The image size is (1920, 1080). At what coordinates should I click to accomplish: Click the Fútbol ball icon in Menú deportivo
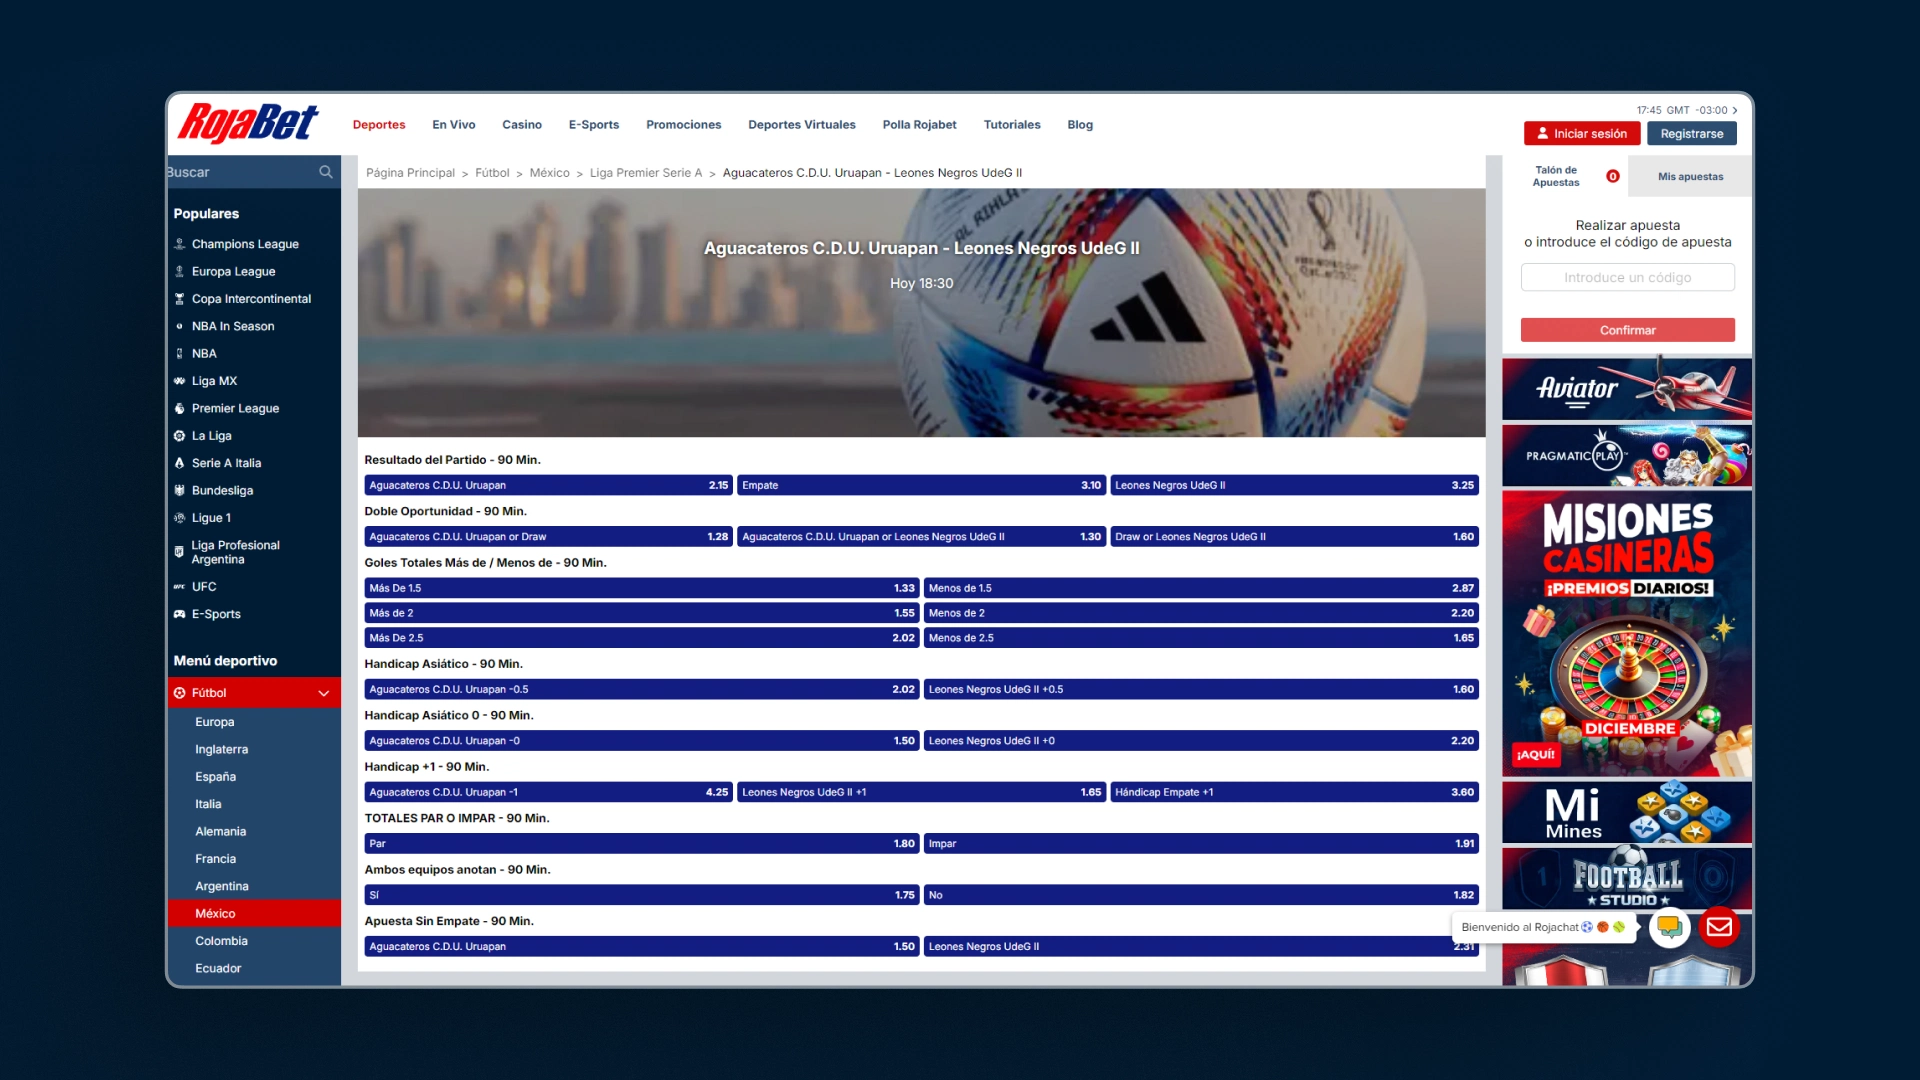[x=180, y=693]
